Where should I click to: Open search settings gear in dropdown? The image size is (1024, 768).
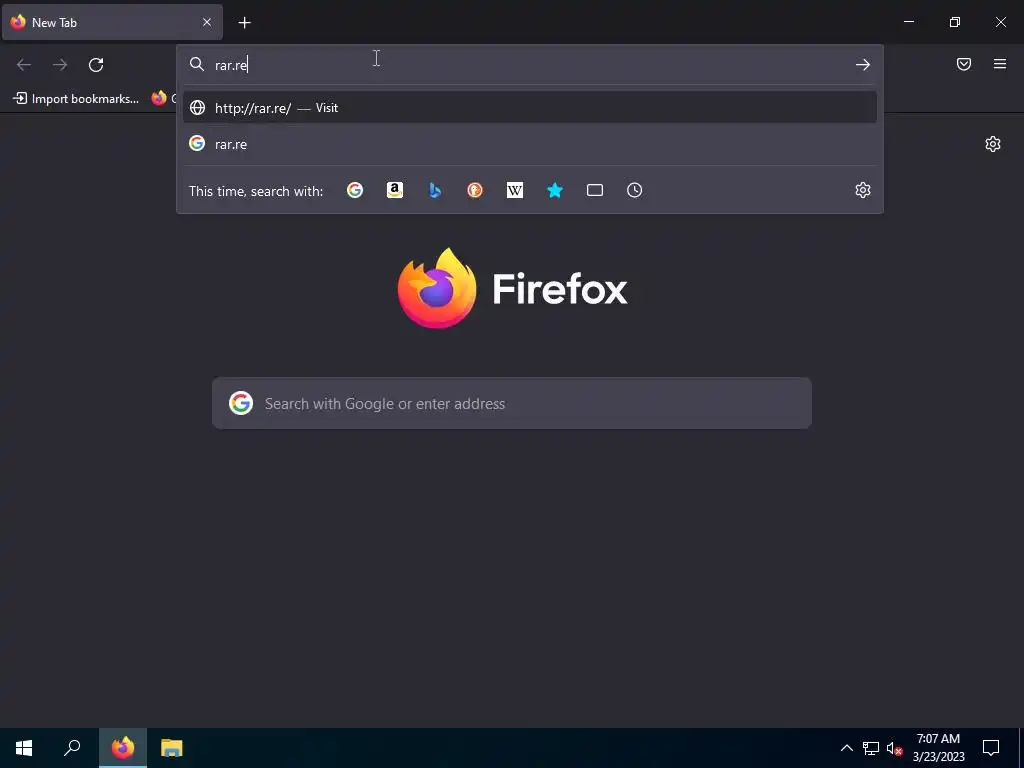[x=863, y=190]
